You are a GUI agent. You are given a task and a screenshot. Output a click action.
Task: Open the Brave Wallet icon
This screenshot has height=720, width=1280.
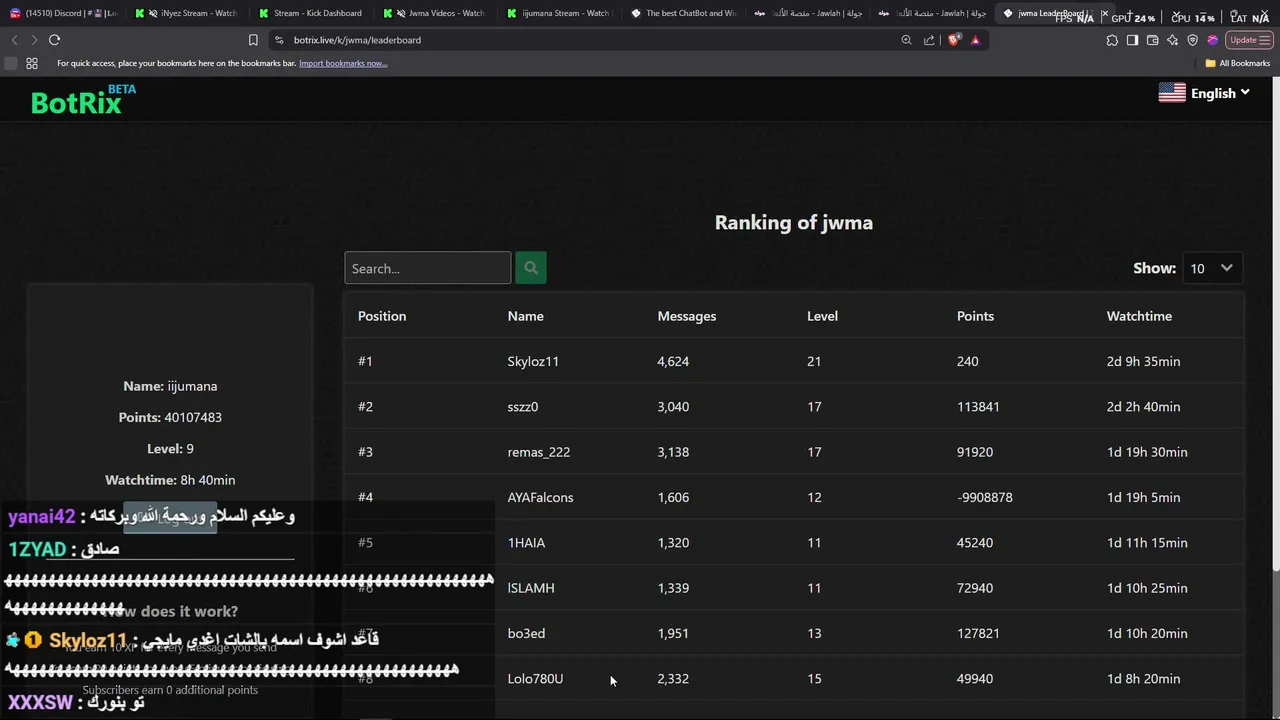point(1152,40)
